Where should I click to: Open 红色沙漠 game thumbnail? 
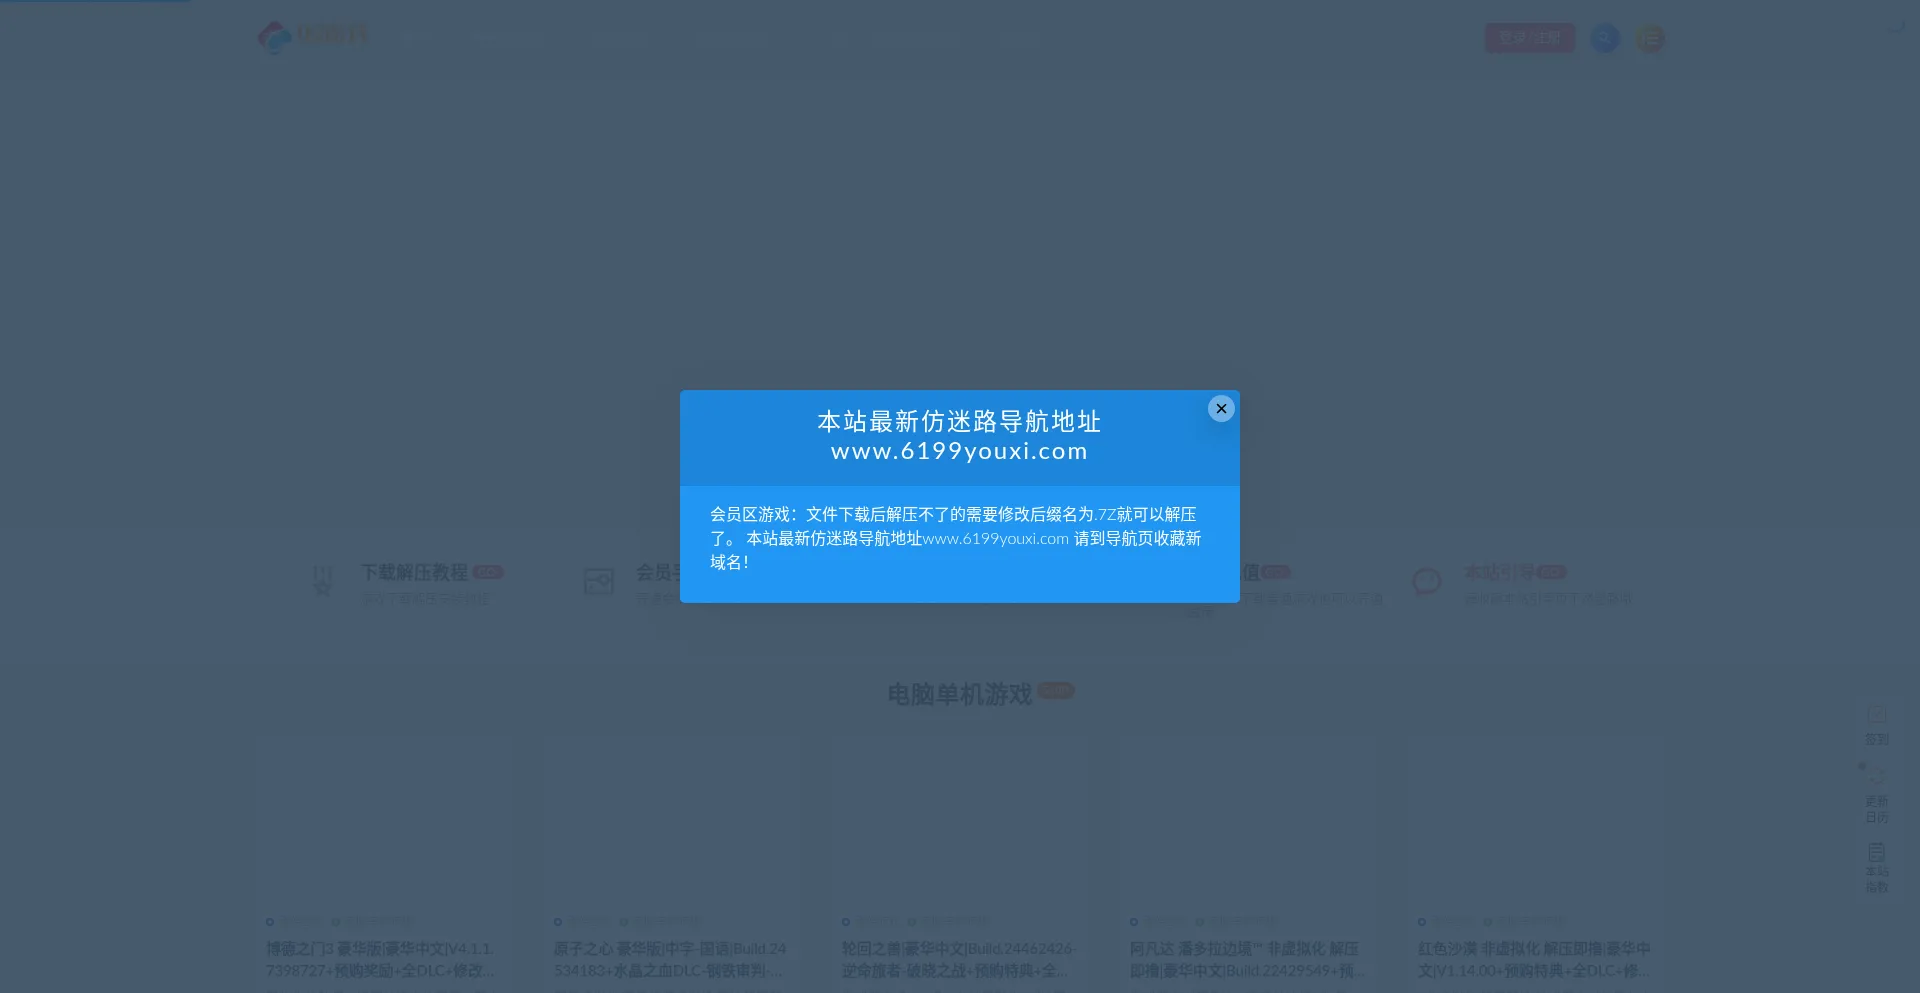coord(1536,822)
